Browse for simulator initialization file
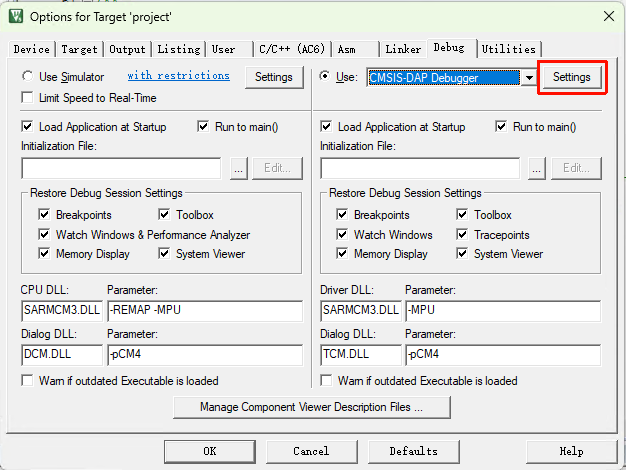Image resolution: width=626 pixels, height=470 pixels. click(x=238, y=168)
